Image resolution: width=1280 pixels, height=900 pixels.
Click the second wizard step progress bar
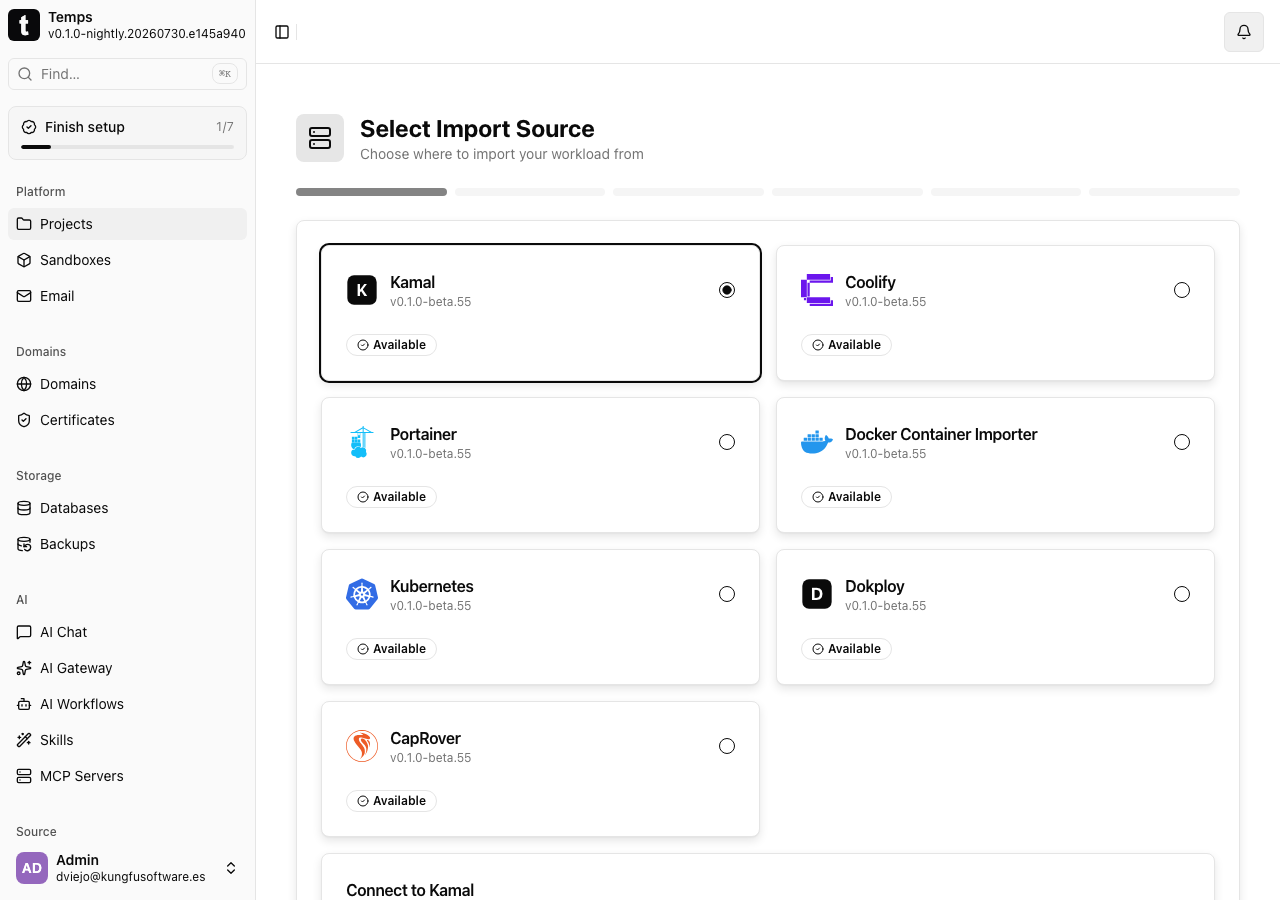click(530, 192)
